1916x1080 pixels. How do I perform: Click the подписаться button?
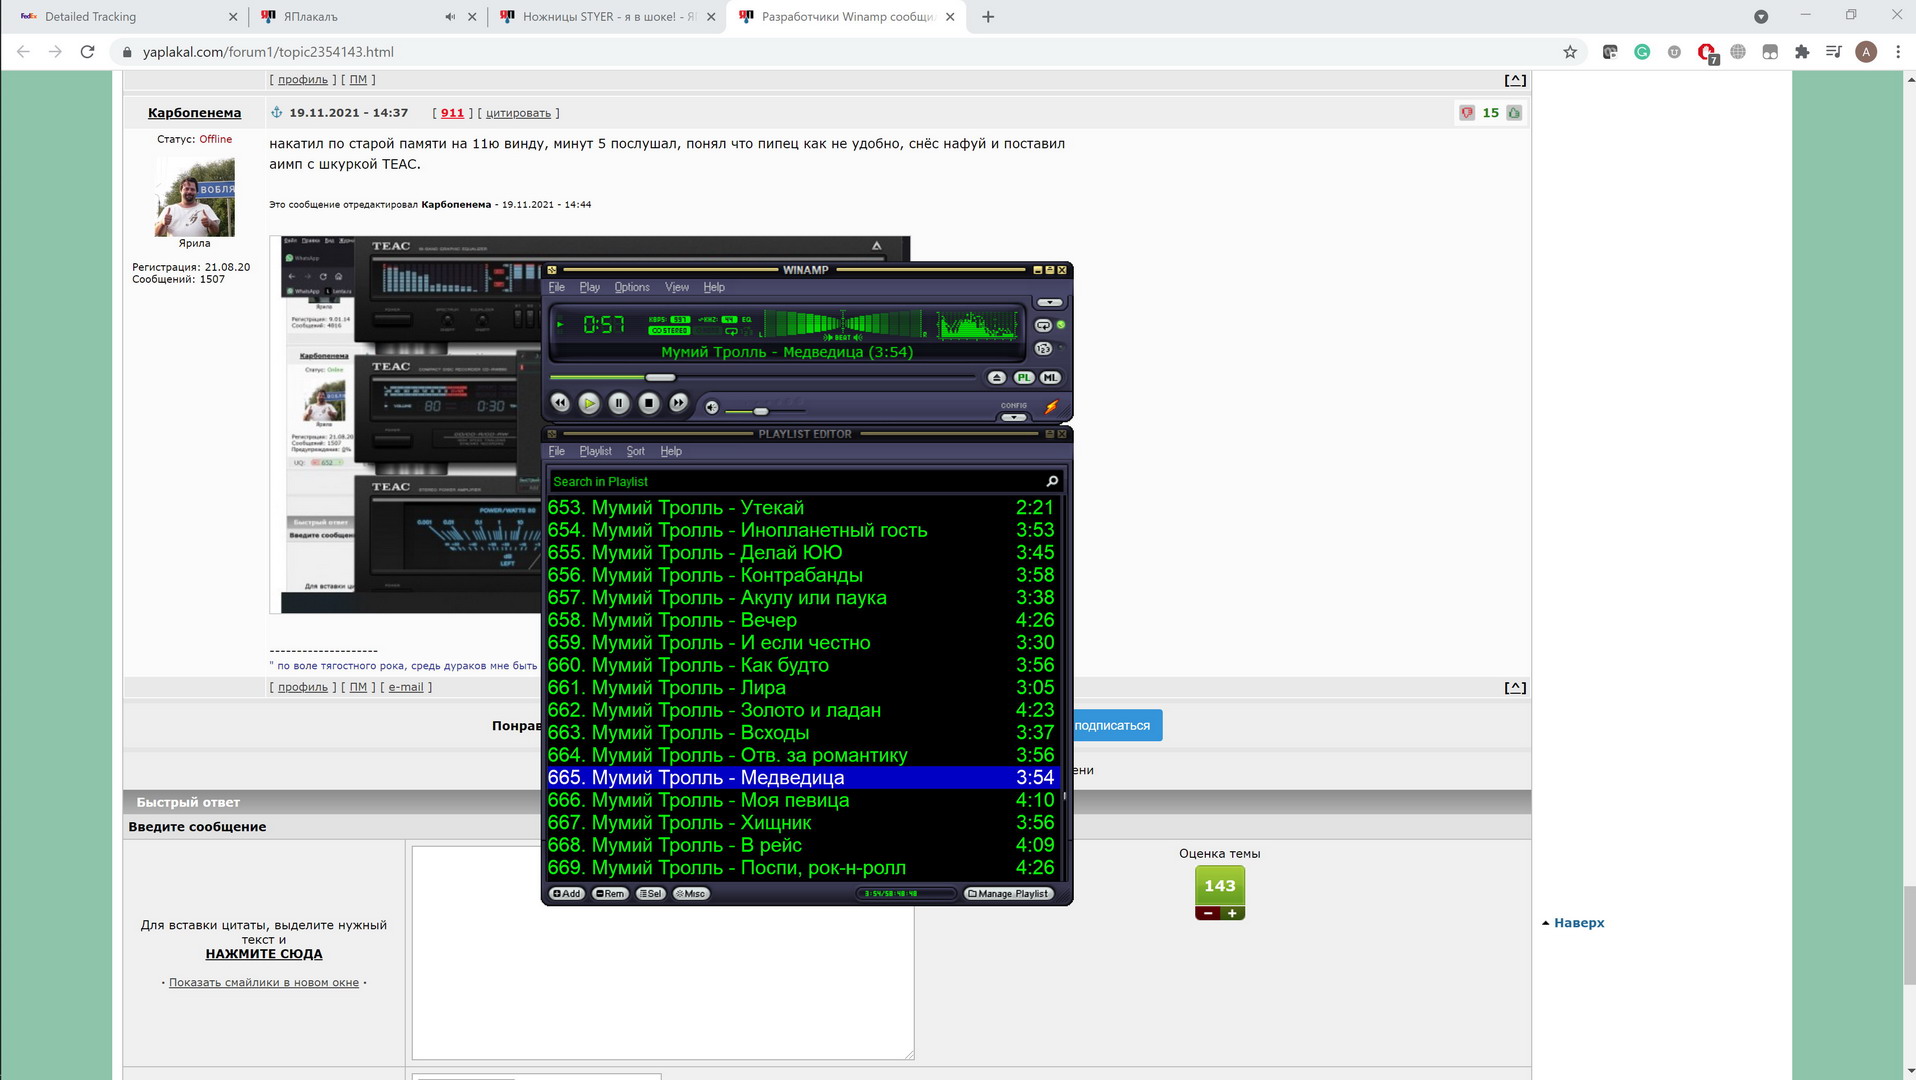tap(1112, 726)
